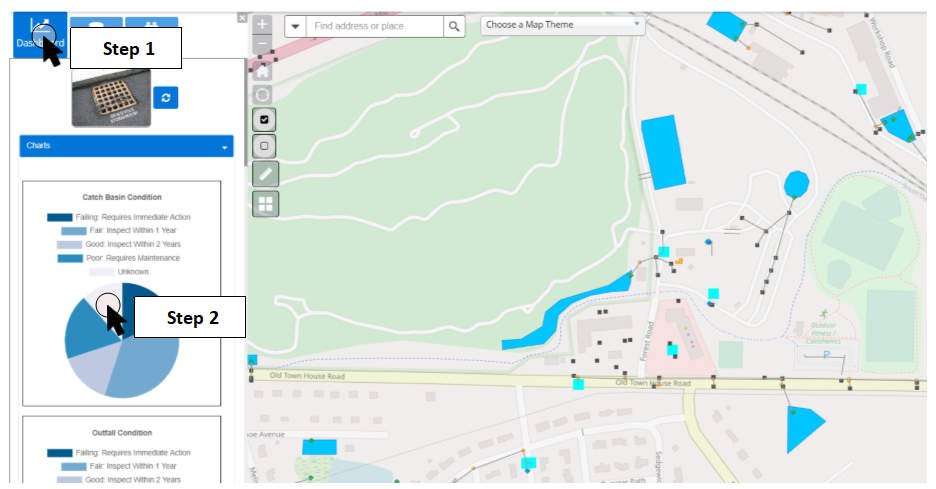Click the Failing legend color swatch
The image size is (936, 489).
pyautogui.click(x=59, y=217)
